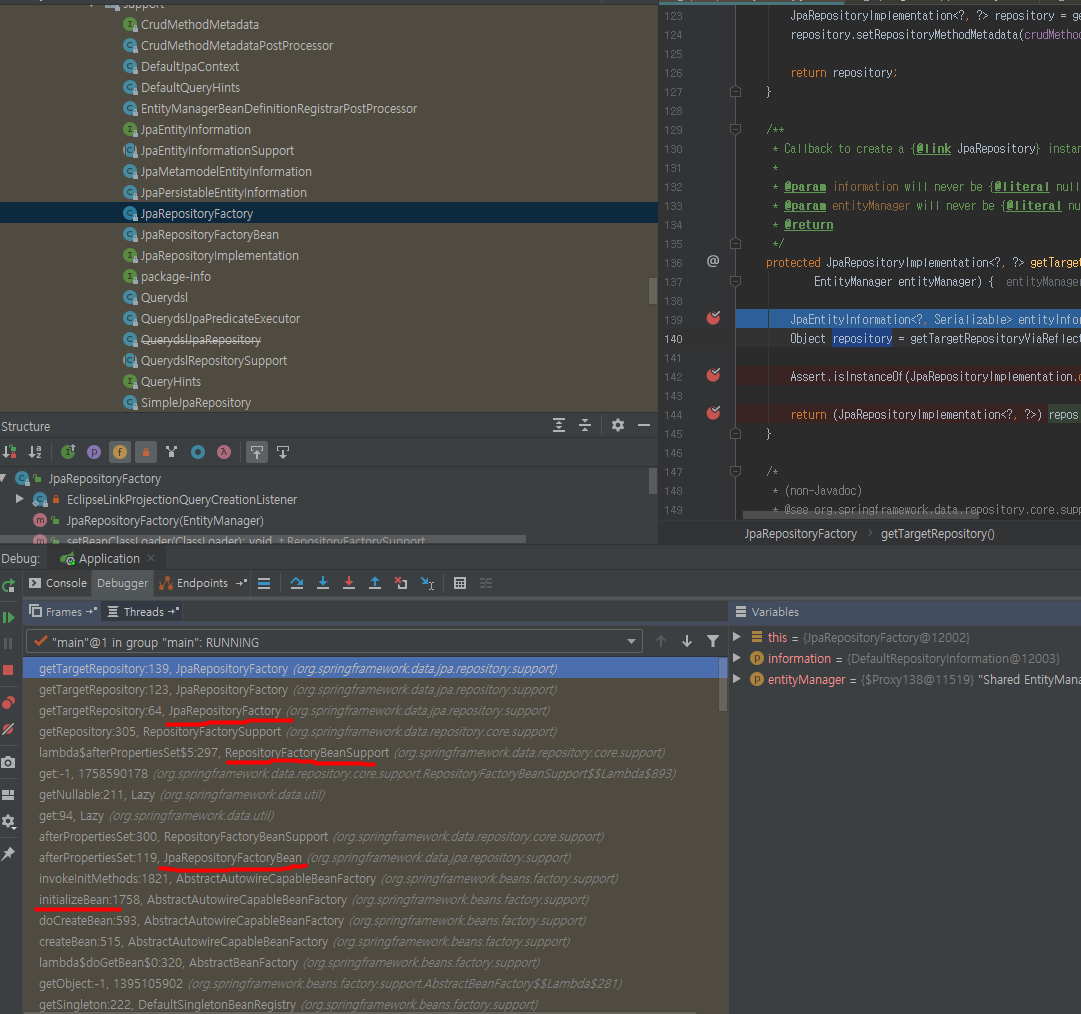Click JpaRepositoryFactory breadcrumb in editor

tap(800, 534)
